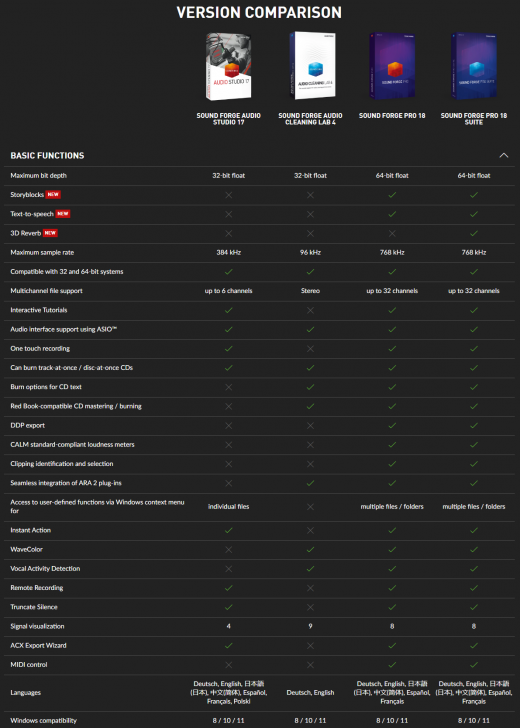This screenshot has width=520, height=728.
Task: Click the 3D Reverb checkmark under Pro 18 Suite
Action: 474,233
